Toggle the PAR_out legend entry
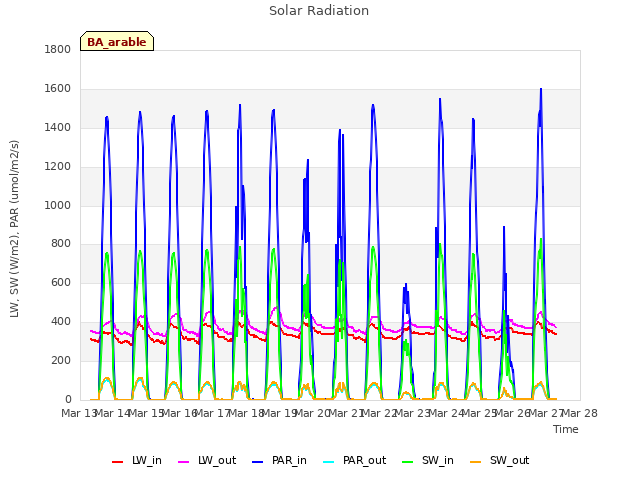Screen dimensions: 640x480 pos(354,461)
